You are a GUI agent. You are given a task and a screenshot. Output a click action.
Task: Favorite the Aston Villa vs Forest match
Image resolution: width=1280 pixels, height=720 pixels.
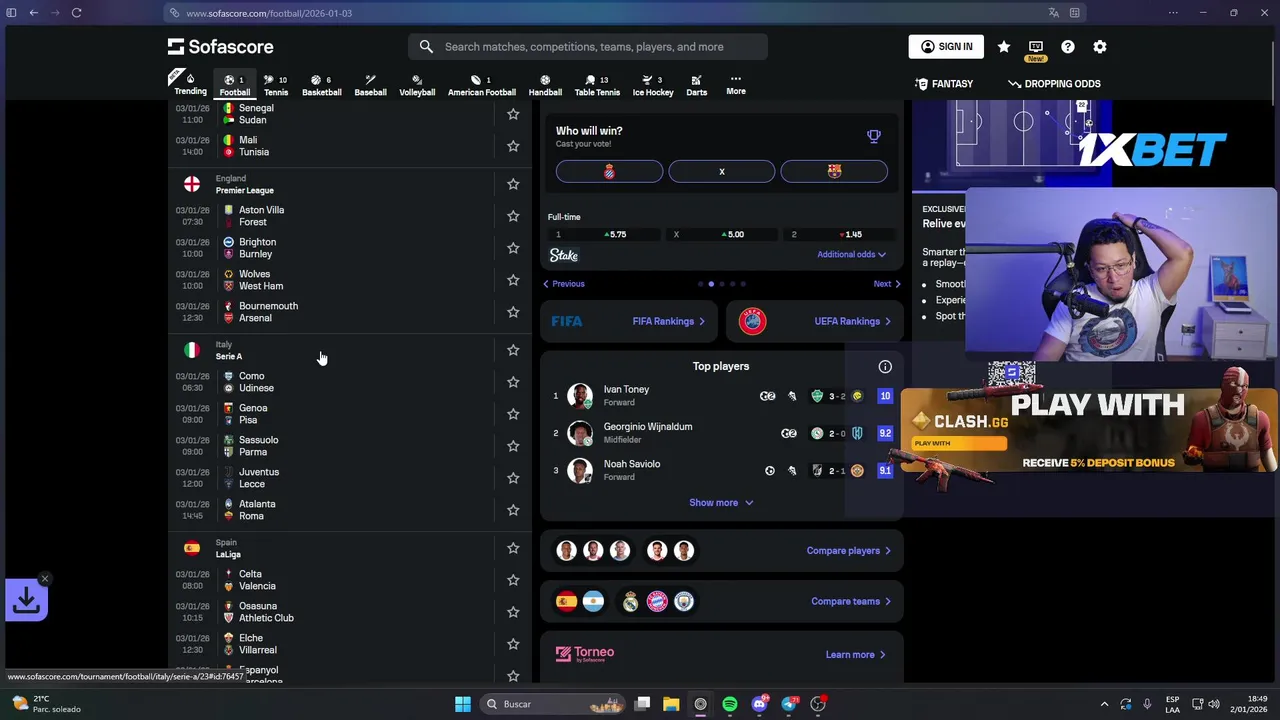(x=513, y=216)
